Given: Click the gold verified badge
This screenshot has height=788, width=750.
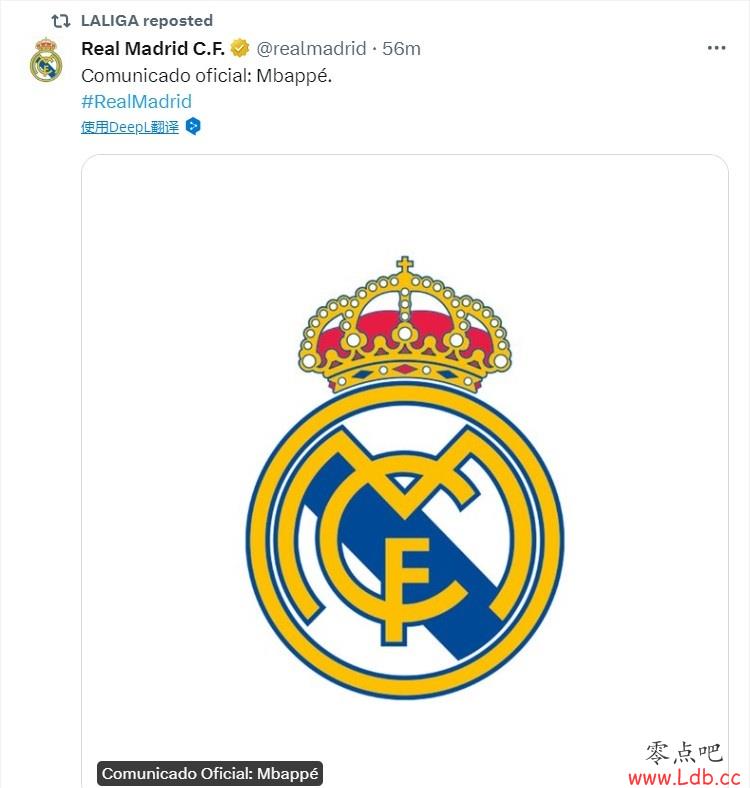Looking at the screenshot, I should [240, 48].
